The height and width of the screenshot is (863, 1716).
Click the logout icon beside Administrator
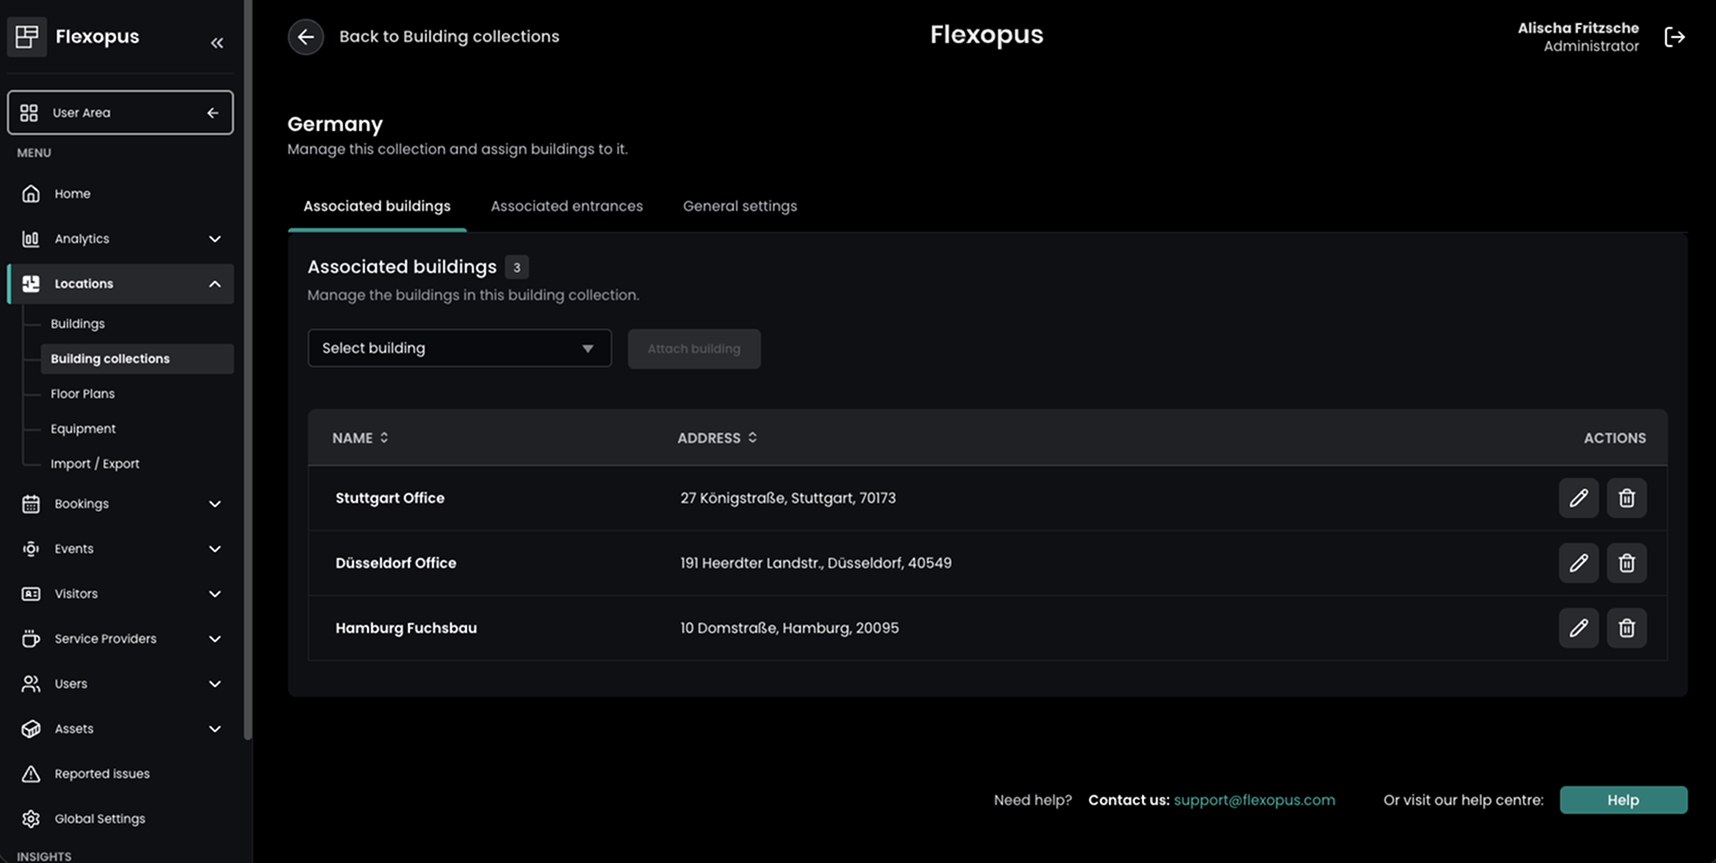pos(1674,37)
